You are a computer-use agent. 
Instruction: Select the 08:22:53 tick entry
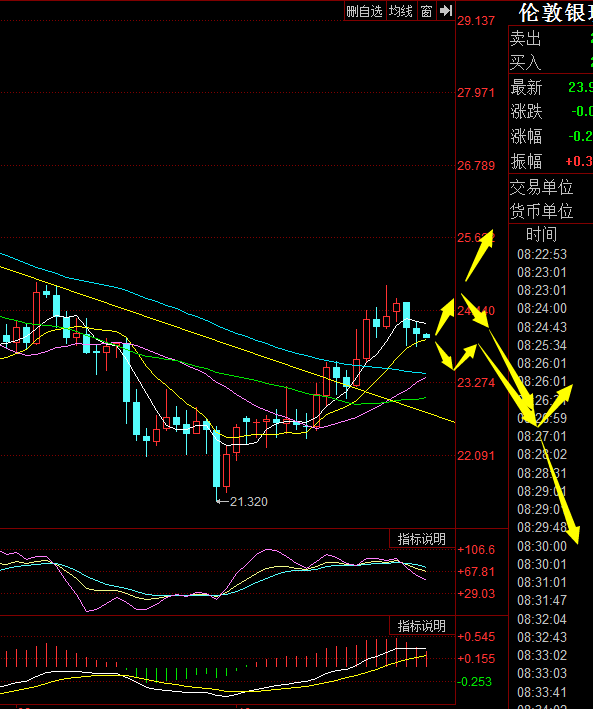(x=542, y=254)
